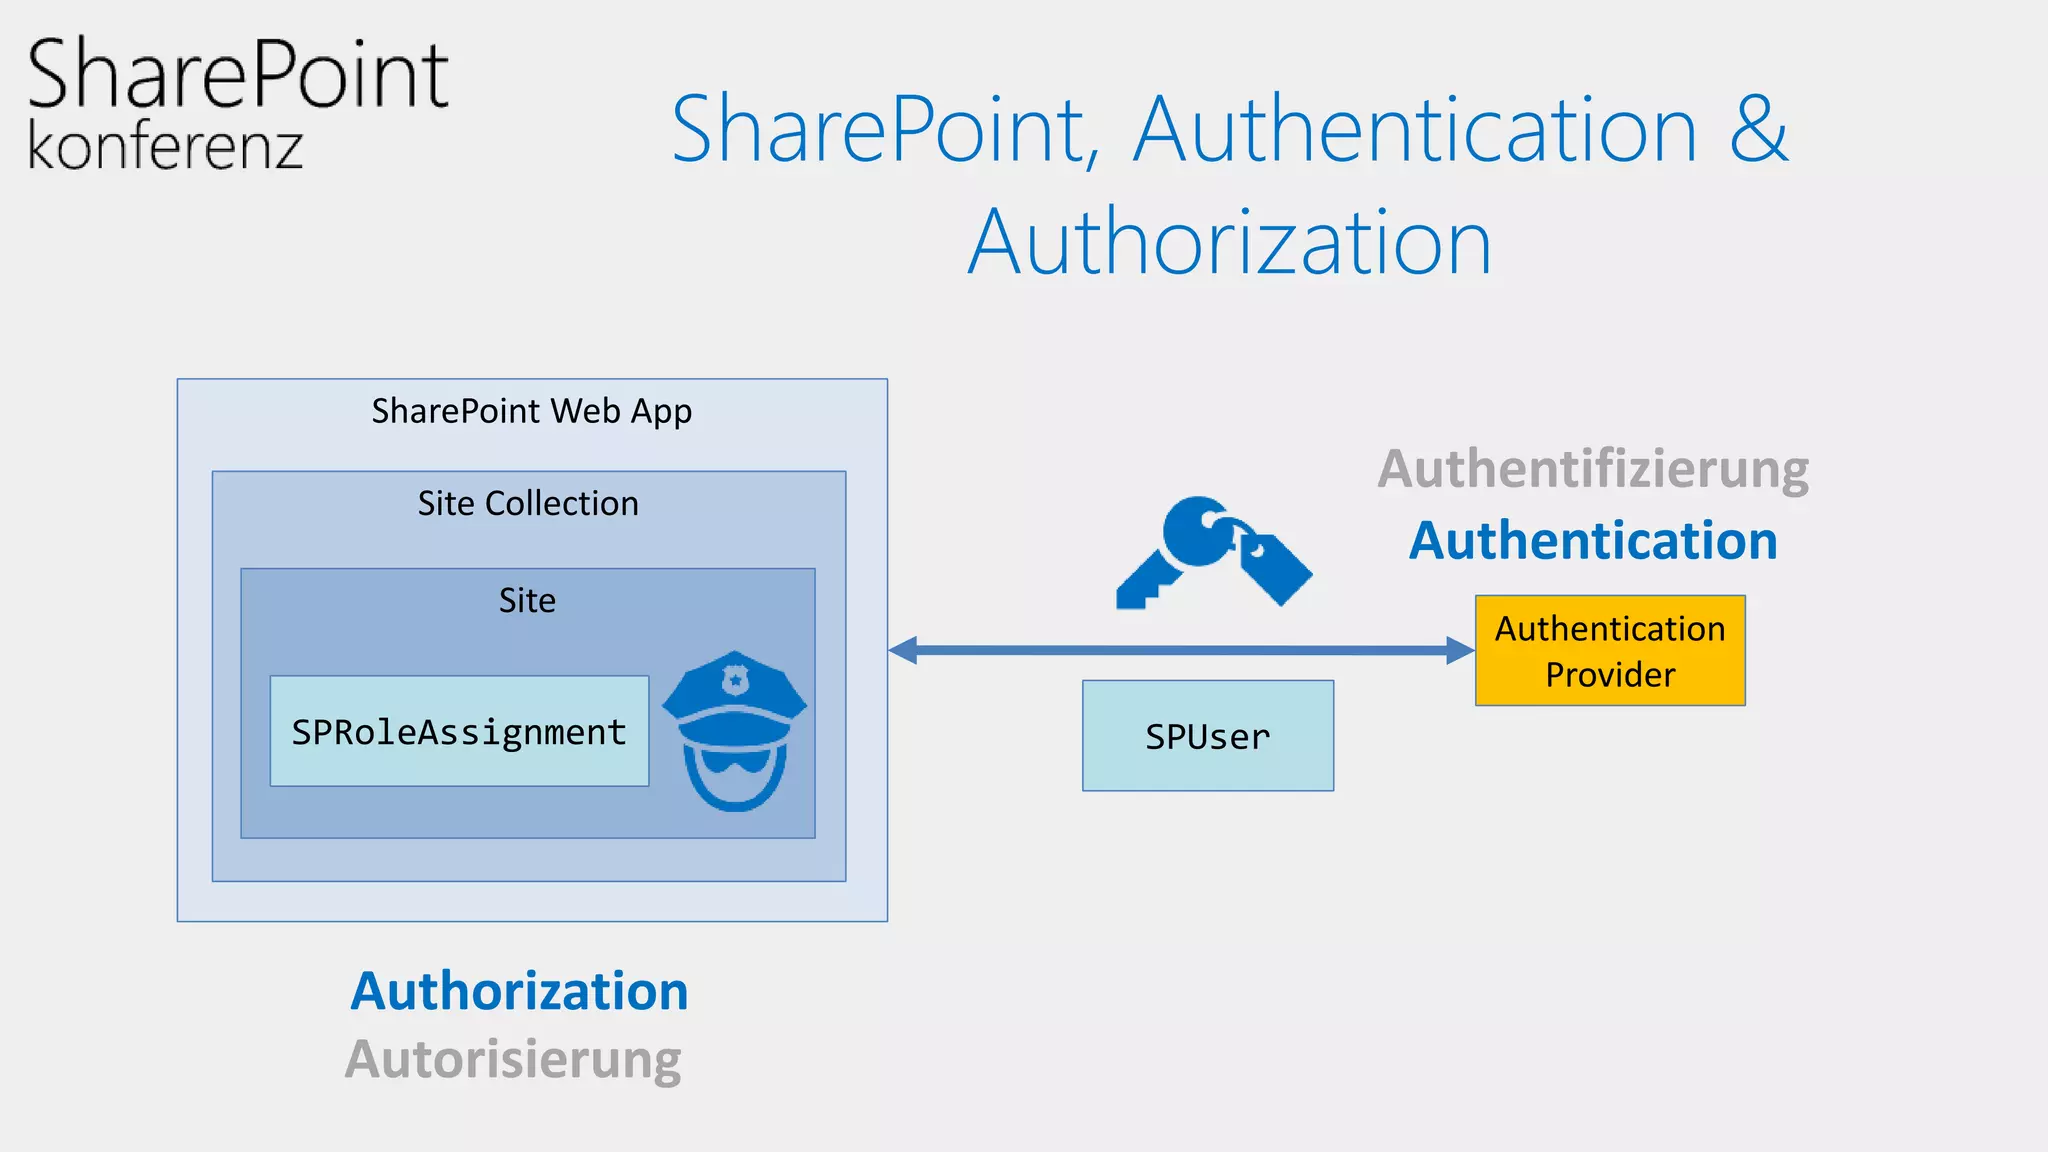Click the "SharePoint Web App" label
Screen dimensions: 2048x1152
[x=532, y=411]
